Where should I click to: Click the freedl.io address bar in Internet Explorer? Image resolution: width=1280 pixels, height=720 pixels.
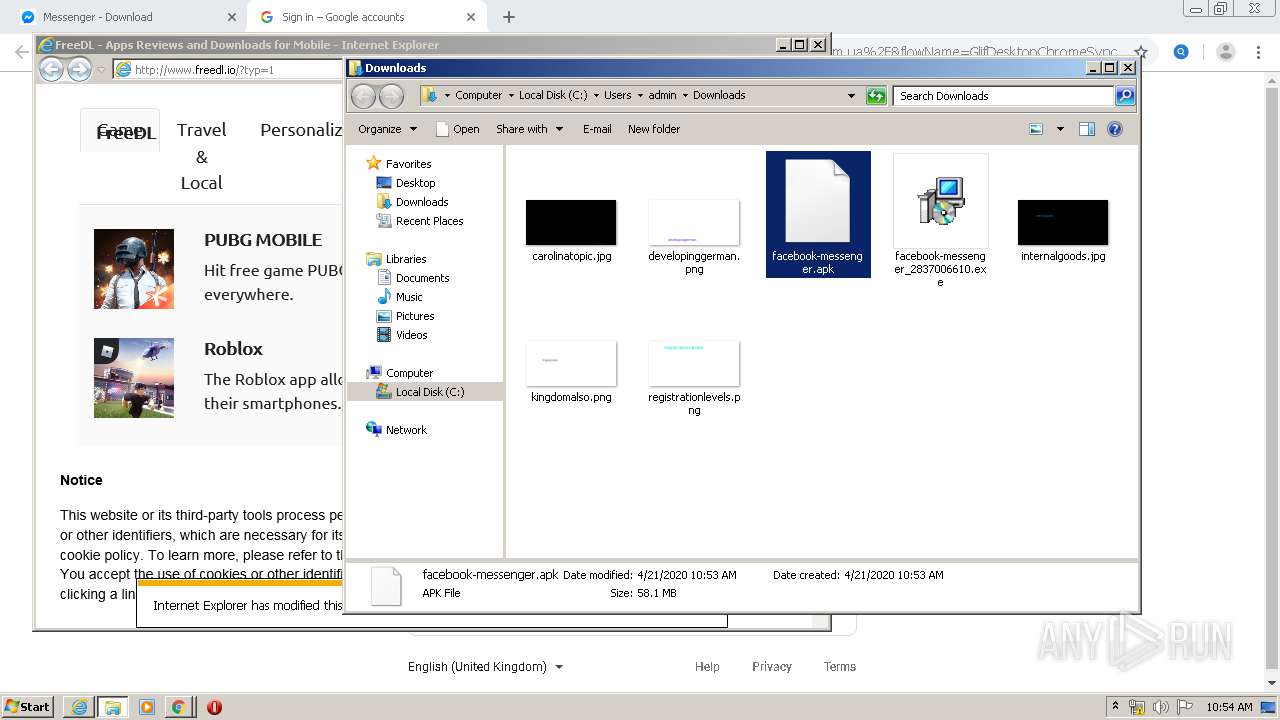click(228, 70)
